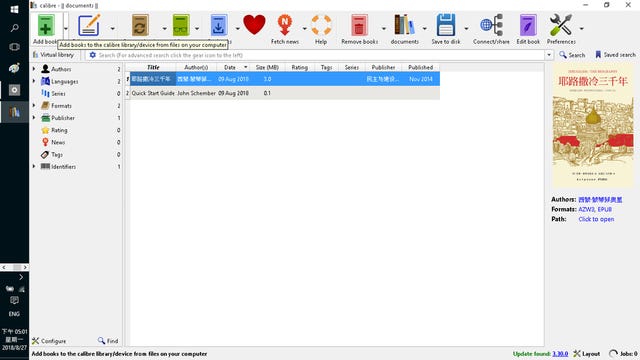Sort by the Title column header
Screen dimensions: 640x360
pos(153,67)
